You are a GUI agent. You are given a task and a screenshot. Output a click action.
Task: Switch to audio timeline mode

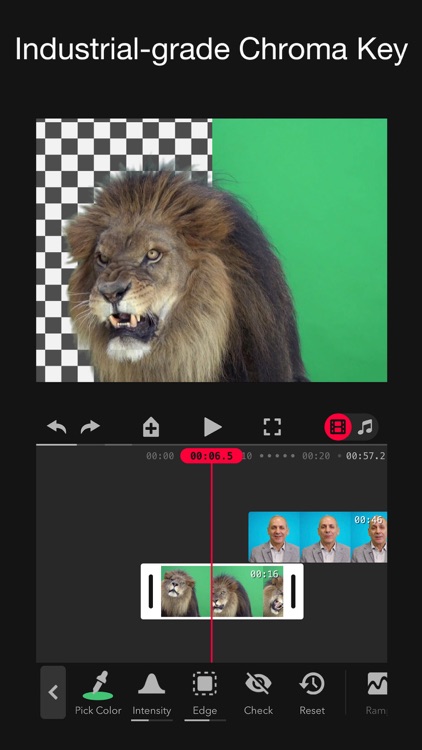(365, 427)
